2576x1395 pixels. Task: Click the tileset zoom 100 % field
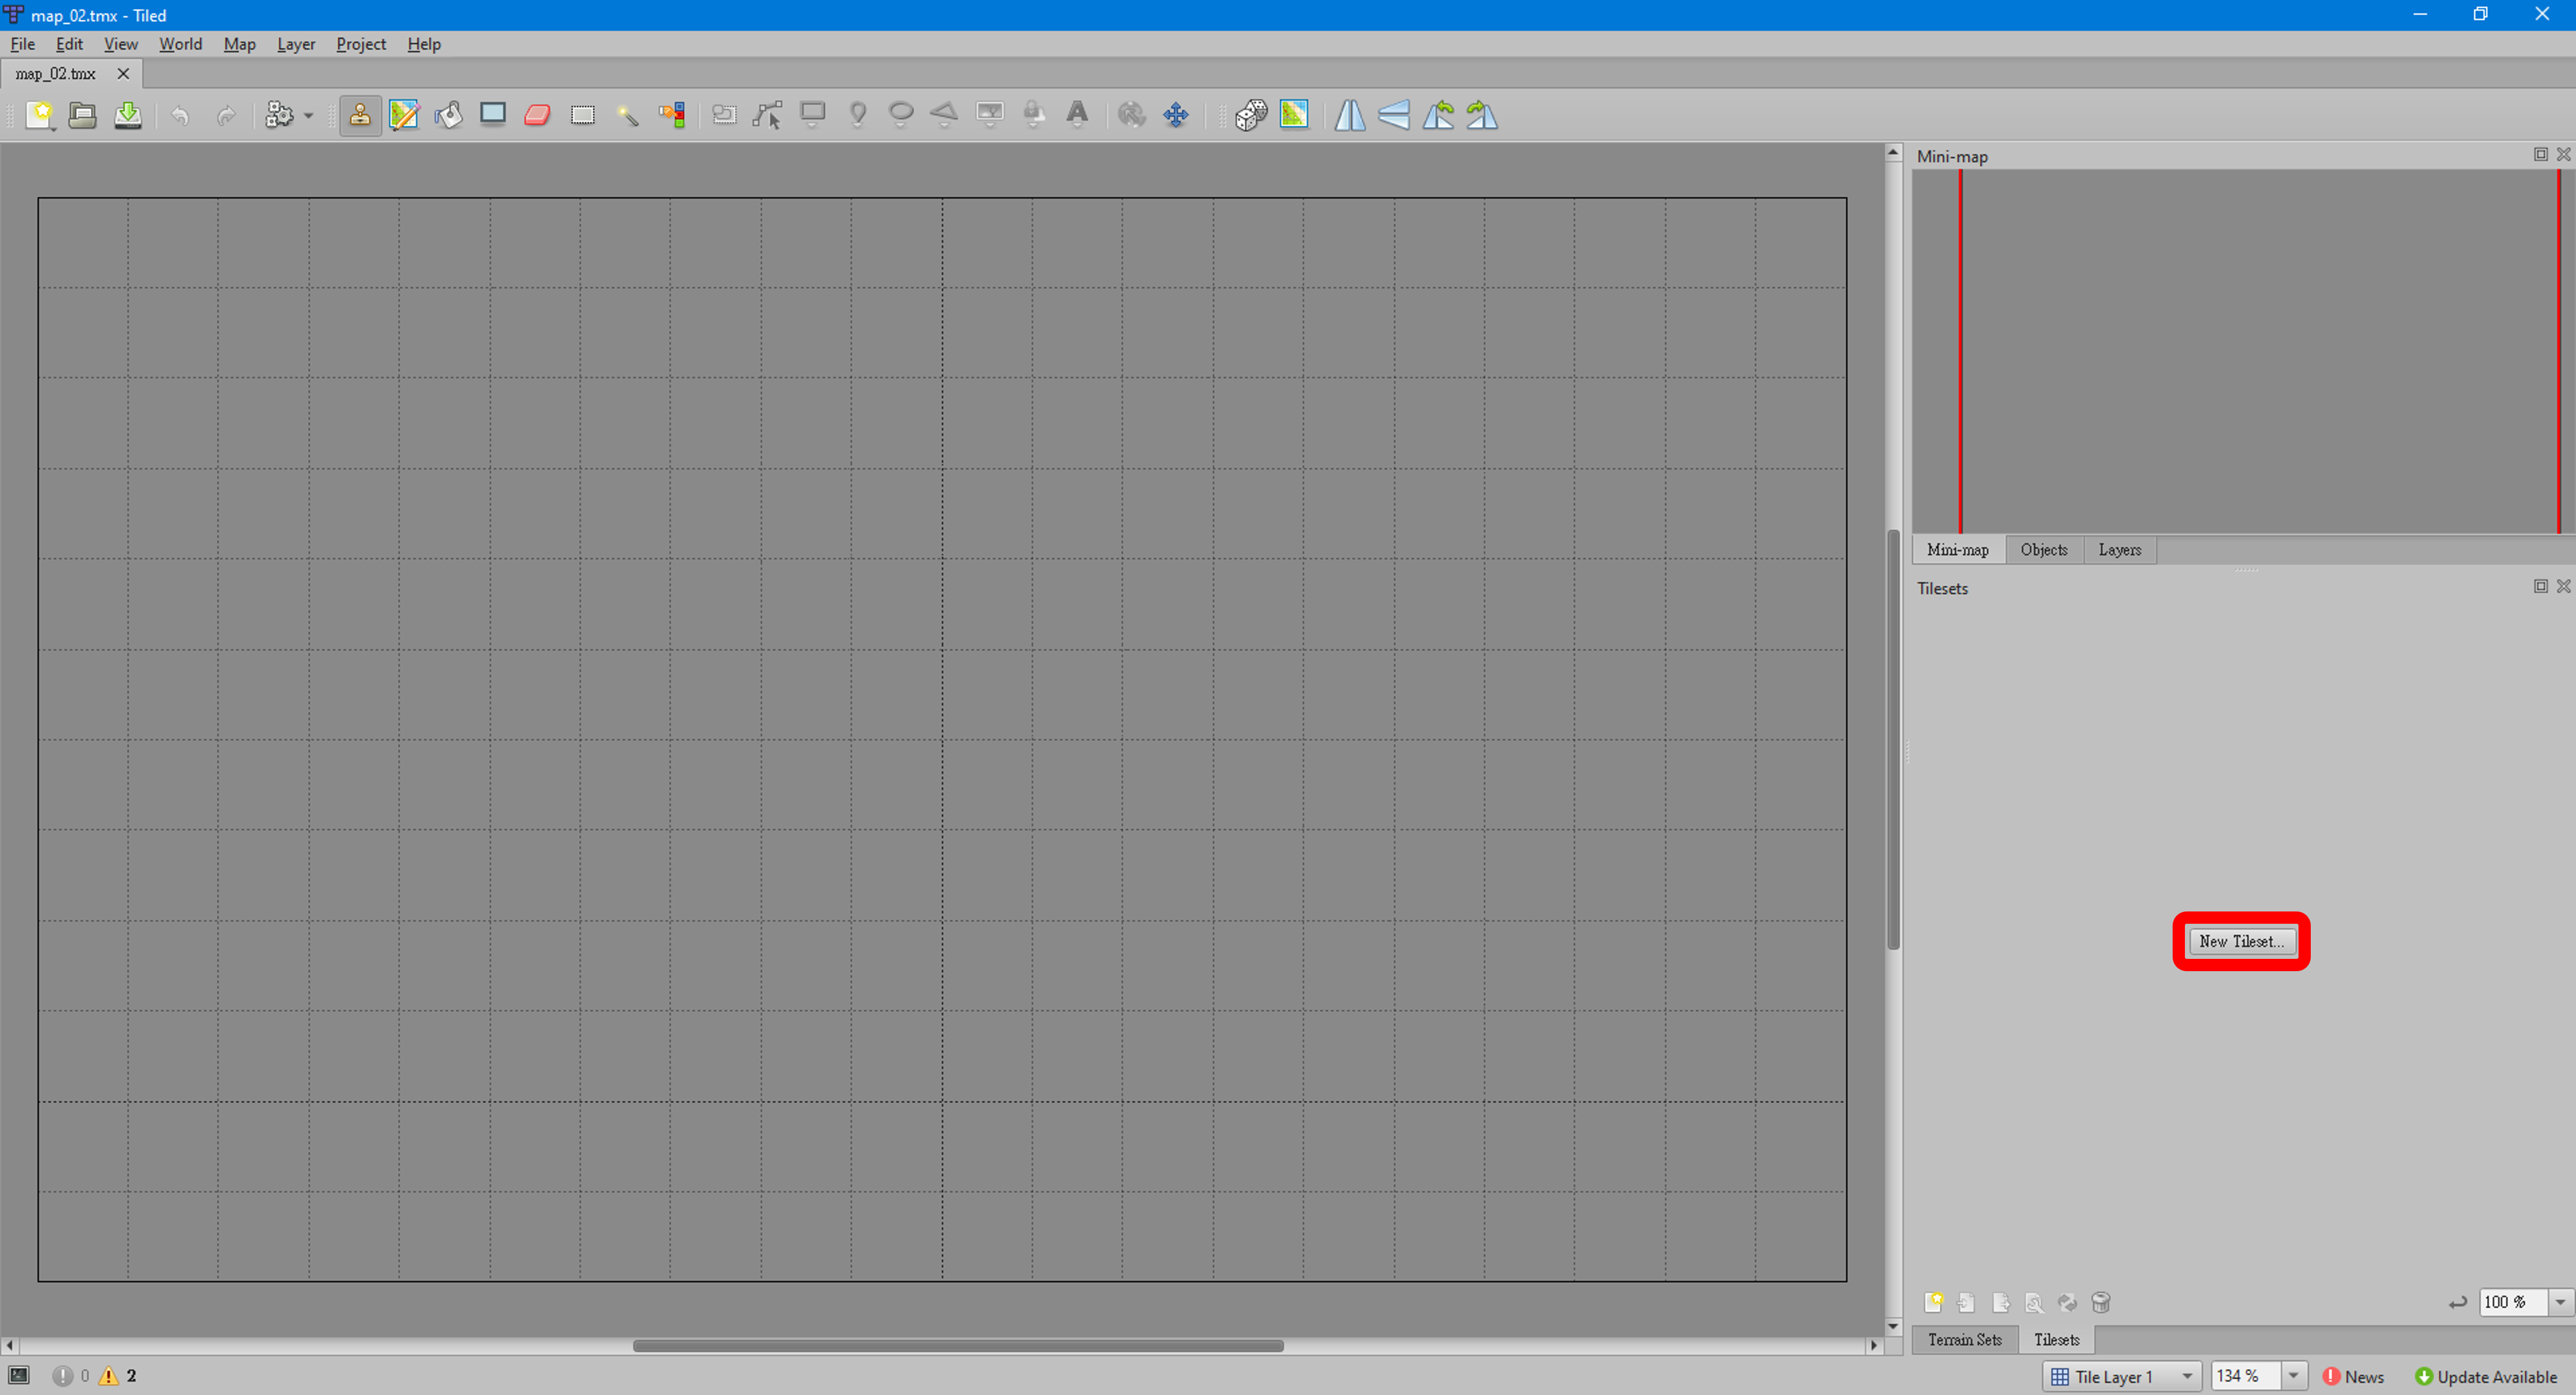click(2512, 1302)
